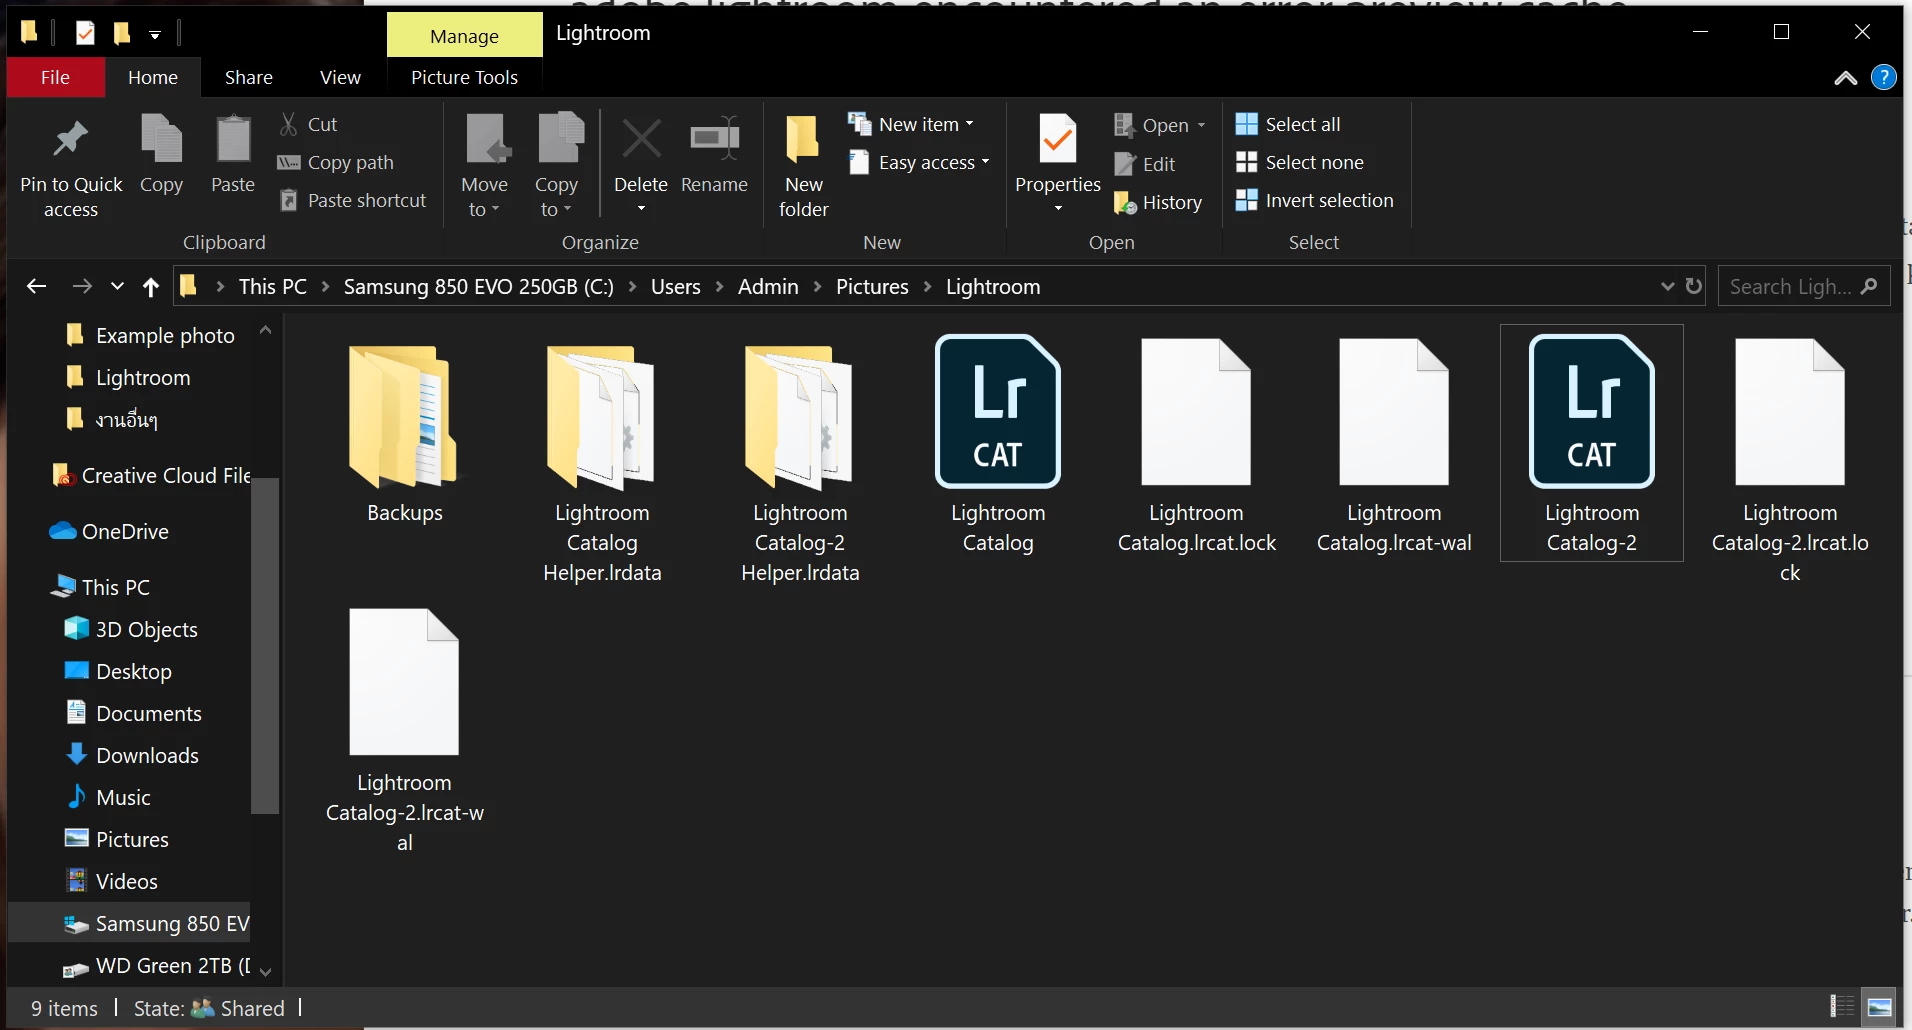
Task: Click Paste shortcut in ribbon
Action: [x=353, y=200]
